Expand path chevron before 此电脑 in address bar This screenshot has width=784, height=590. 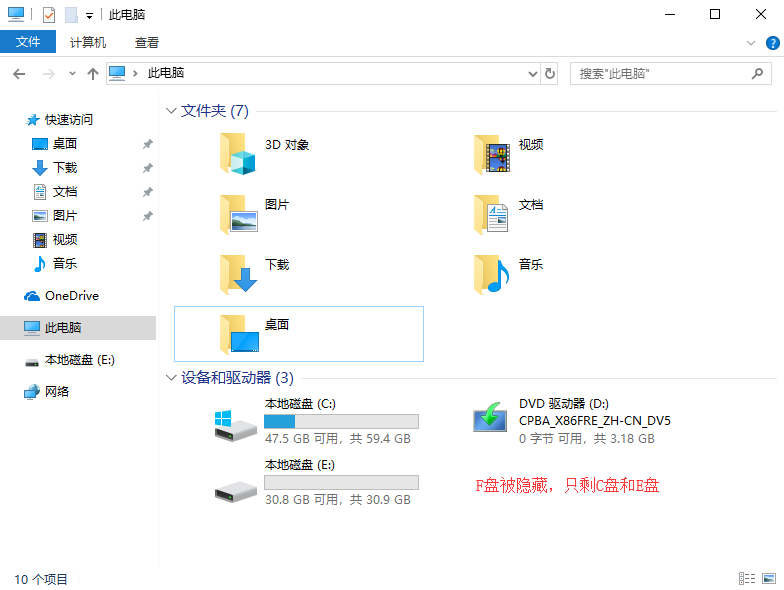(135, 74)
